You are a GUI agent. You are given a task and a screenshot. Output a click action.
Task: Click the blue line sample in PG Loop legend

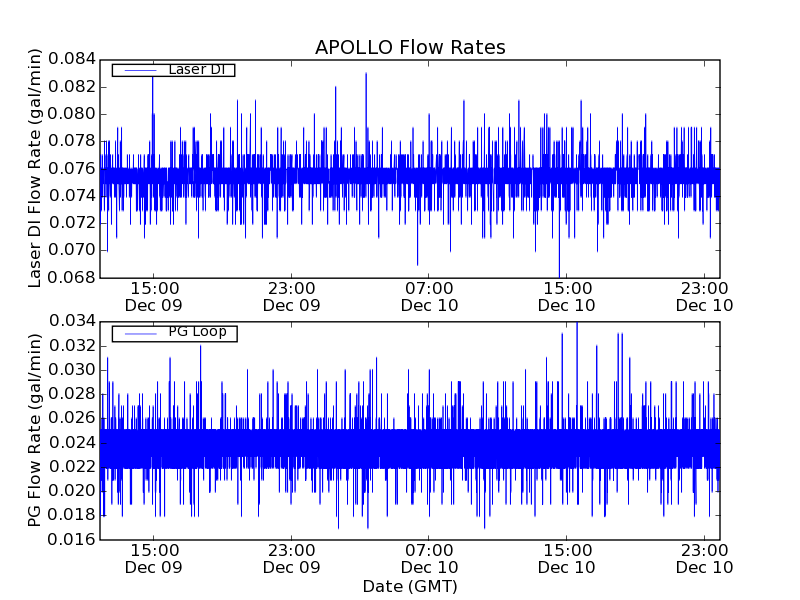(x=141, y=334)
